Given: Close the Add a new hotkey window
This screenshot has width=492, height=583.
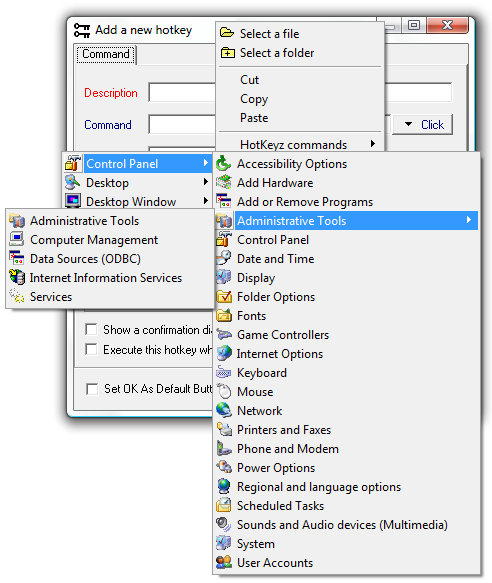Looking at the screenshot, I should coord(447,25).
